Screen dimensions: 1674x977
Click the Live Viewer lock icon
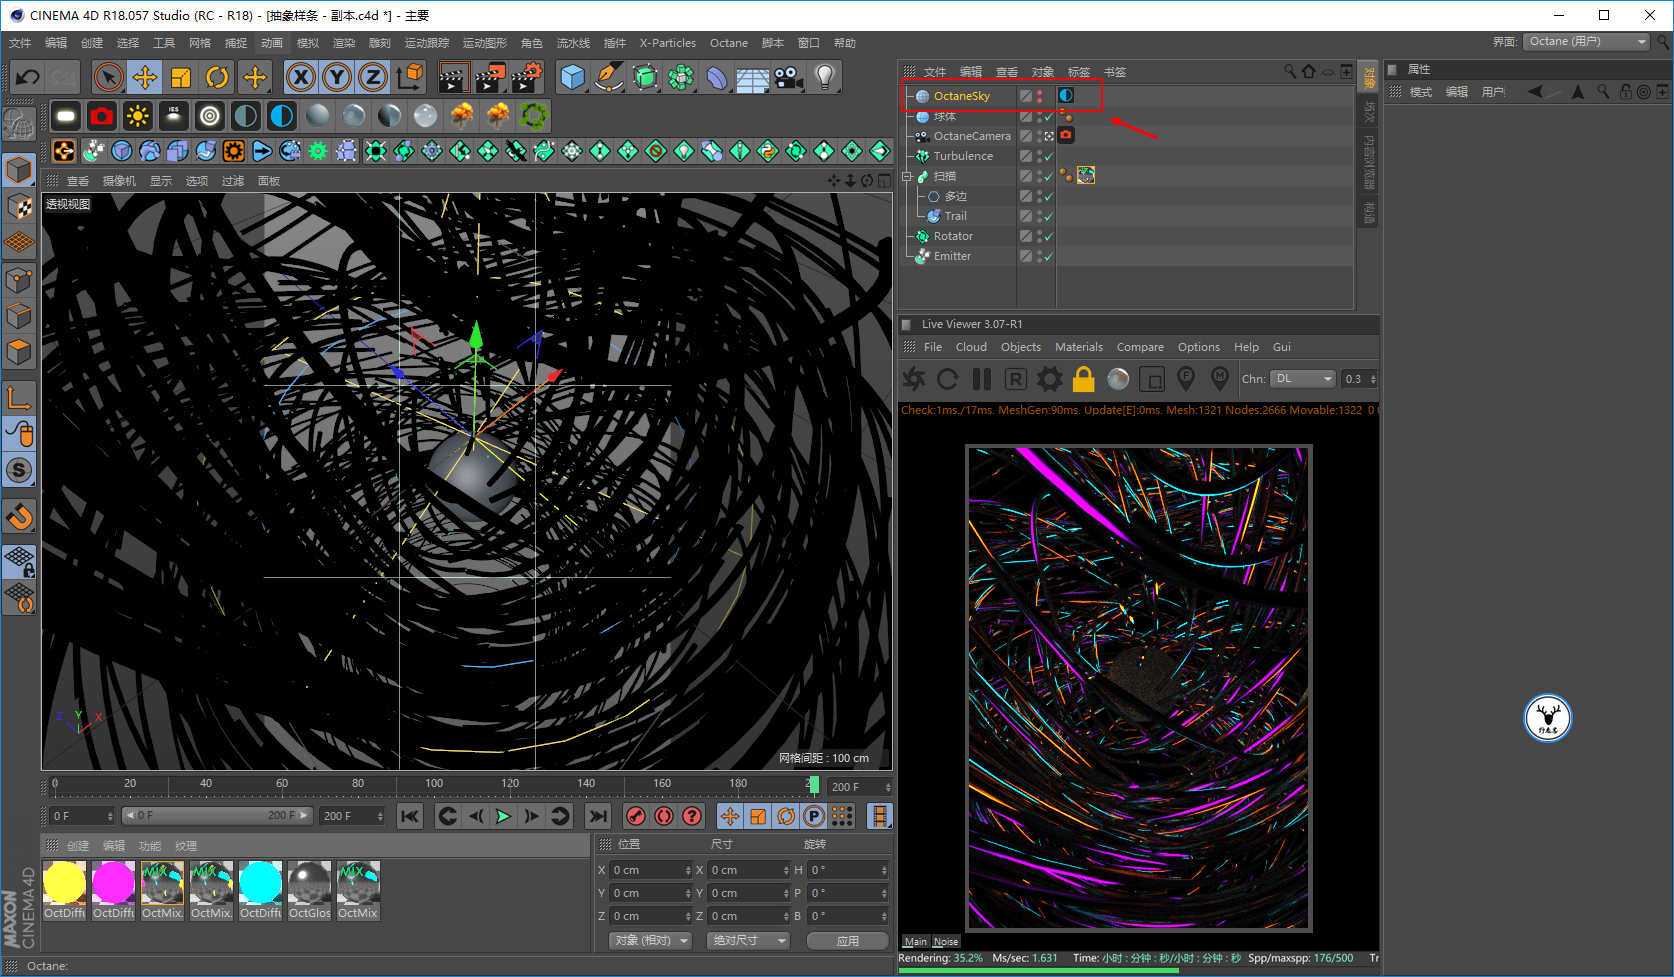click(x=1083, y=379)
